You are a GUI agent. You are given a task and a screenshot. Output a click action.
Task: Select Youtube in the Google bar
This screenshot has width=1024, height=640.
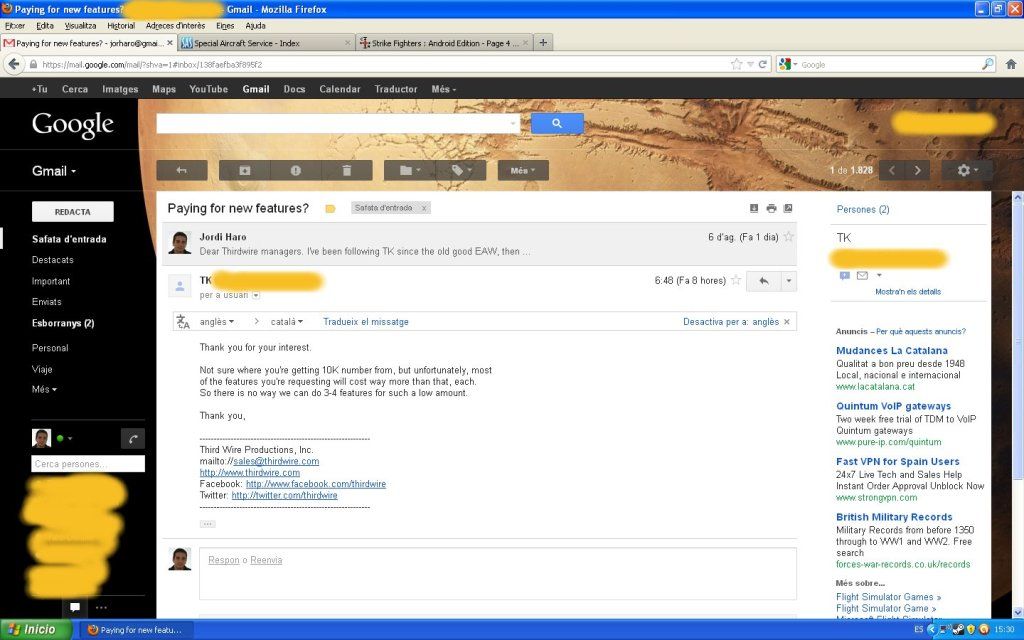[x=208, y=89]
